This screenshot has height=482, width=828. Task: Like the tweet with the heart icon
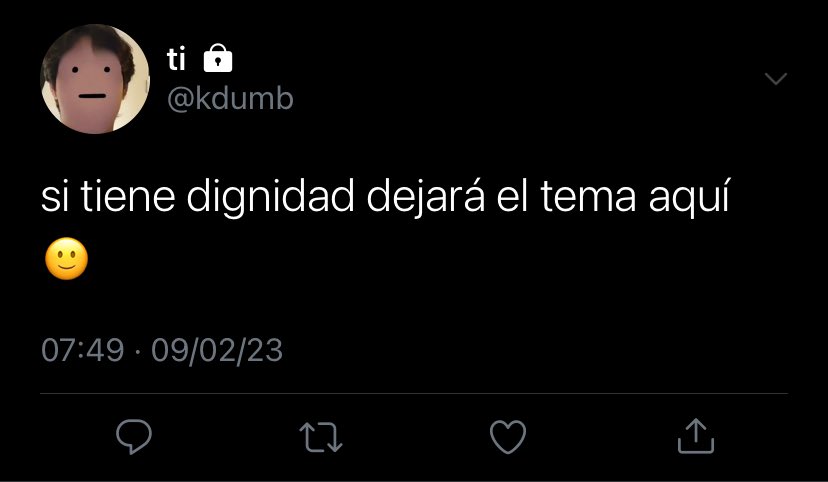click(x=508, y=437)
